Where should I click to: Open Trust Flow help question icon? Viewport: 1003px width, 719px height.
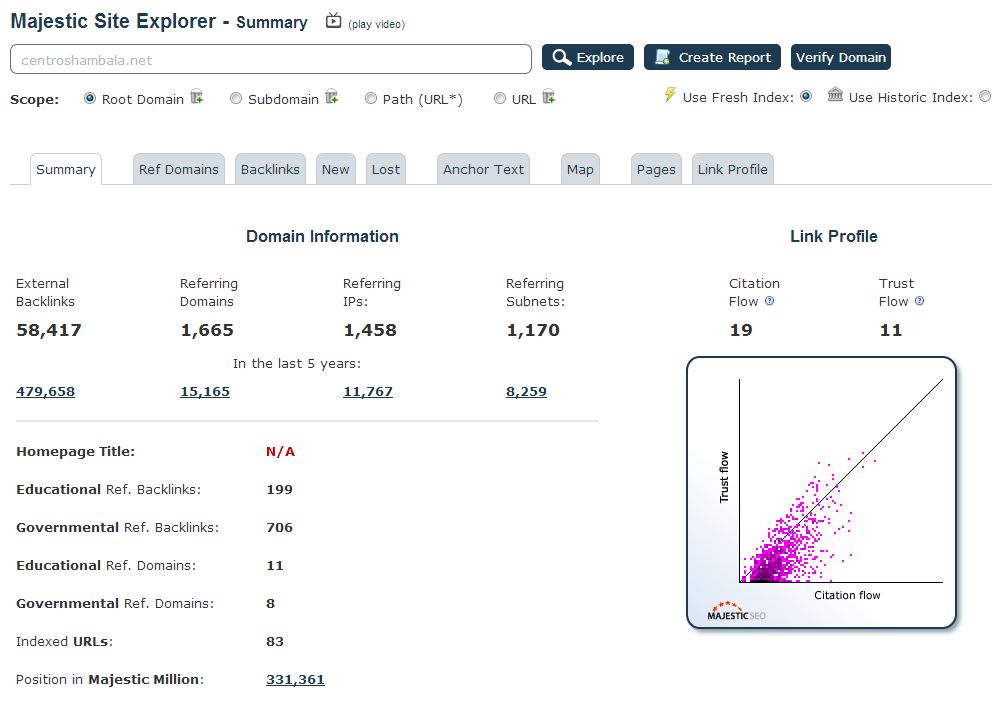[919, 301]
